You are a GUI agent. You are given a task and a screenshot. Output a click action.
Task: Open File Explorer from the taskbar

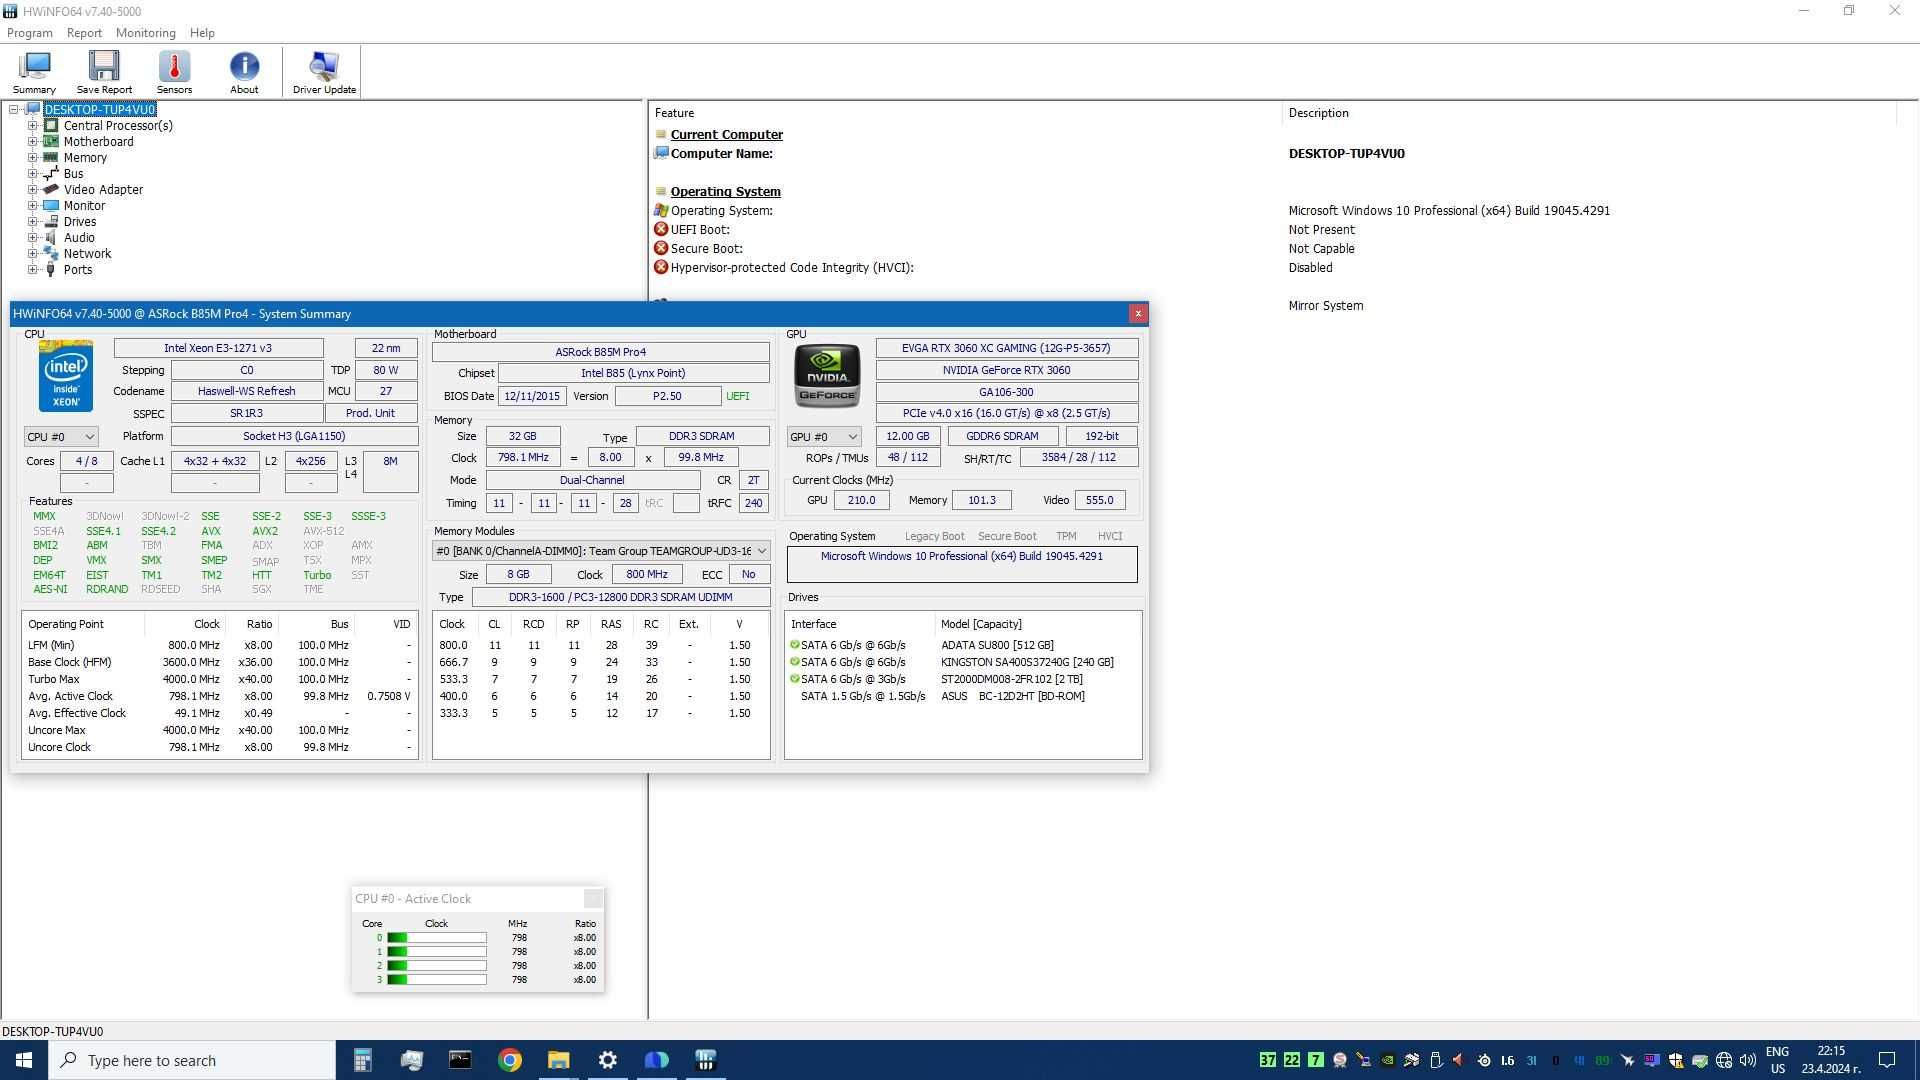coord(558,1060)
